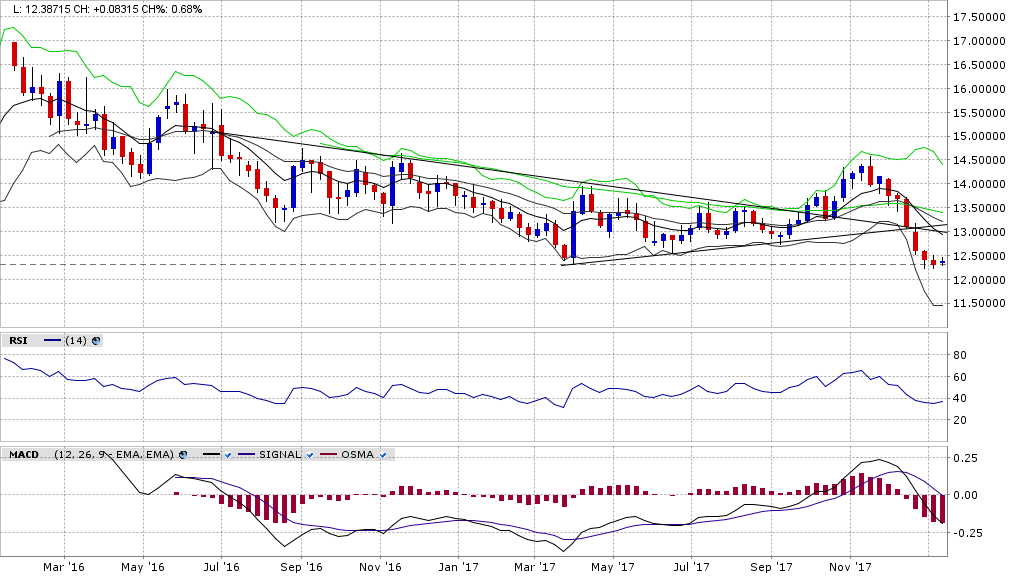The height and width of the screenshot is (581, 1014).
Task: Click the RSI 20 level label
Action: pos(960,421)
